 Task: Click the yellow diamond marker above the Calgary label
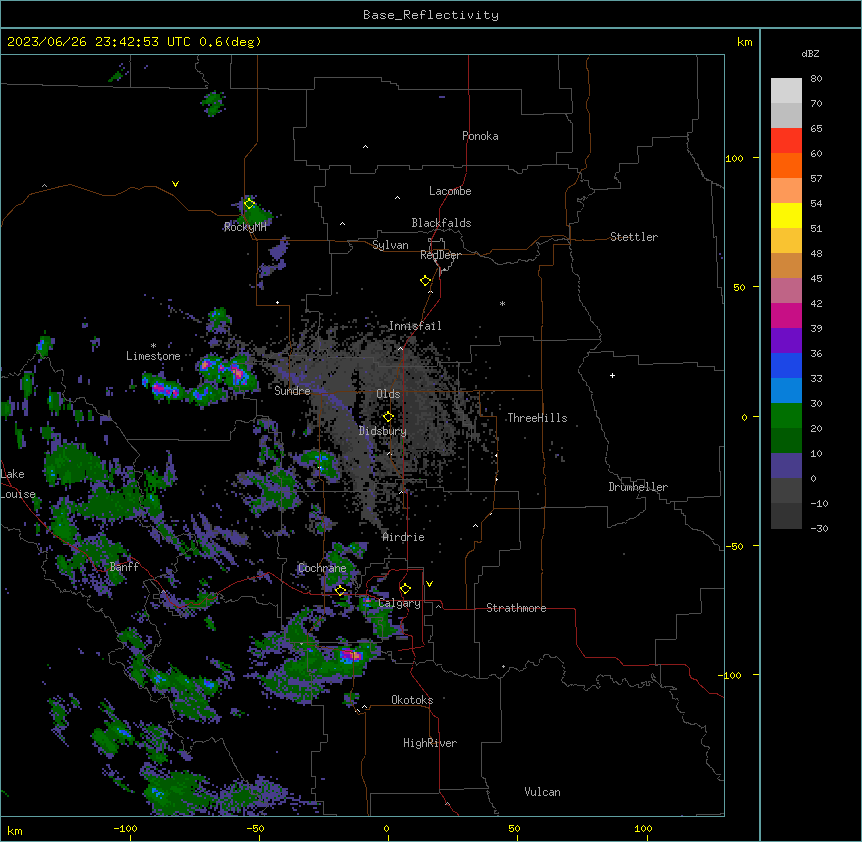[405, 589]
